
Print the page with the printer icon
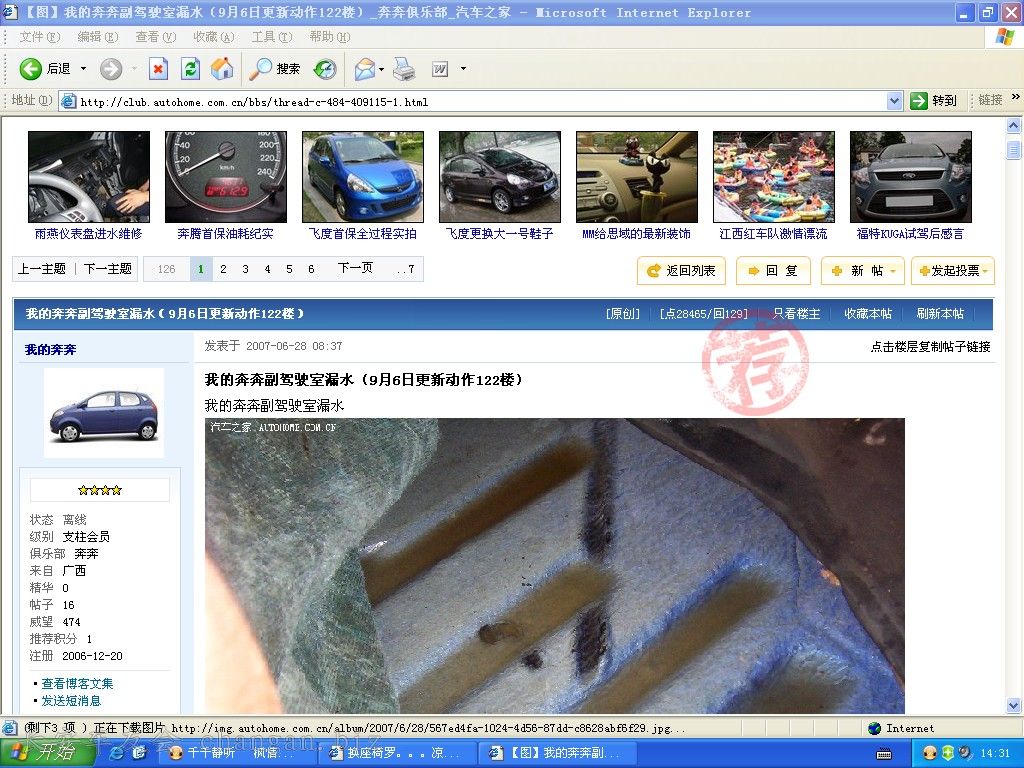point(404,69)
